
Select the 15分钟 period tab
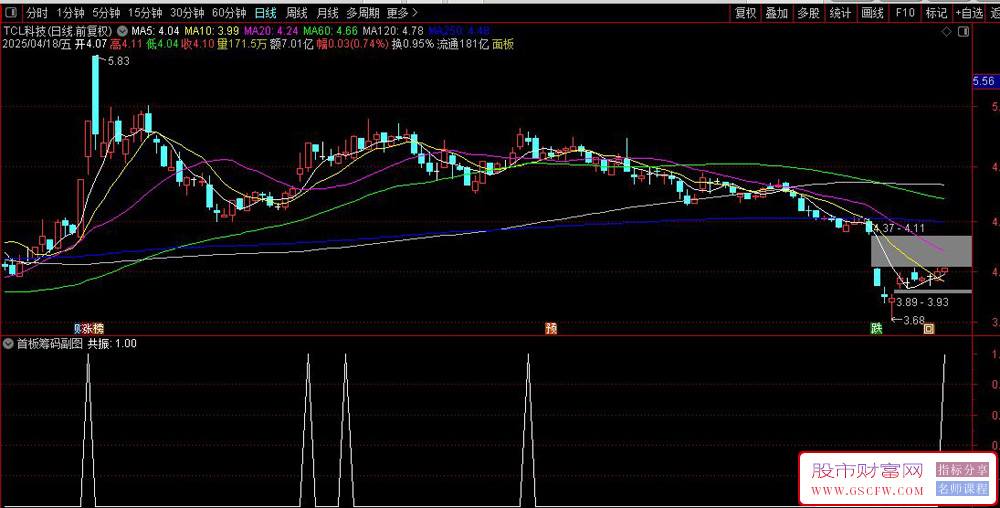pos(145,13)
